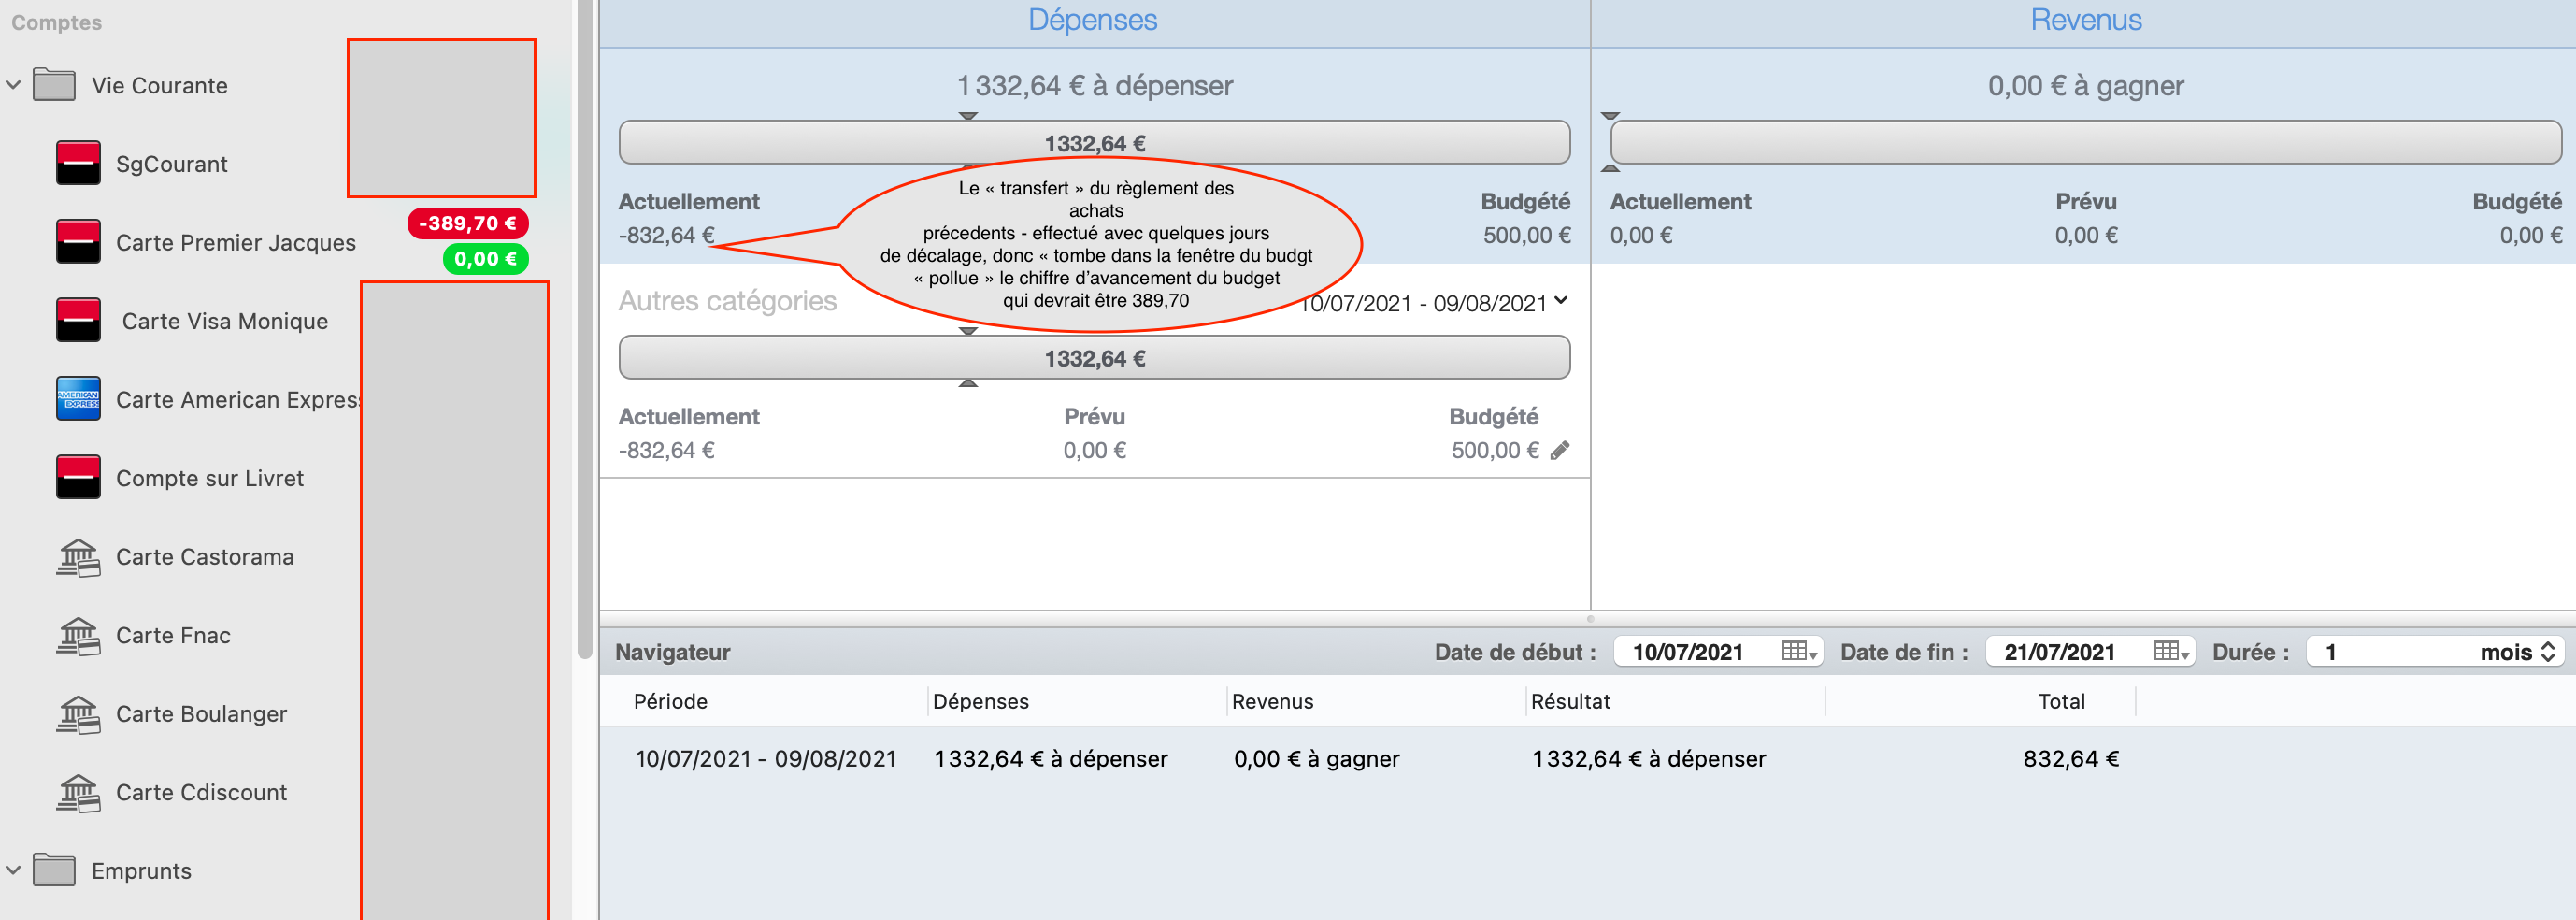Select the Compte sur Livret icon
This screenshot has width=2576, height=920.
78,477
